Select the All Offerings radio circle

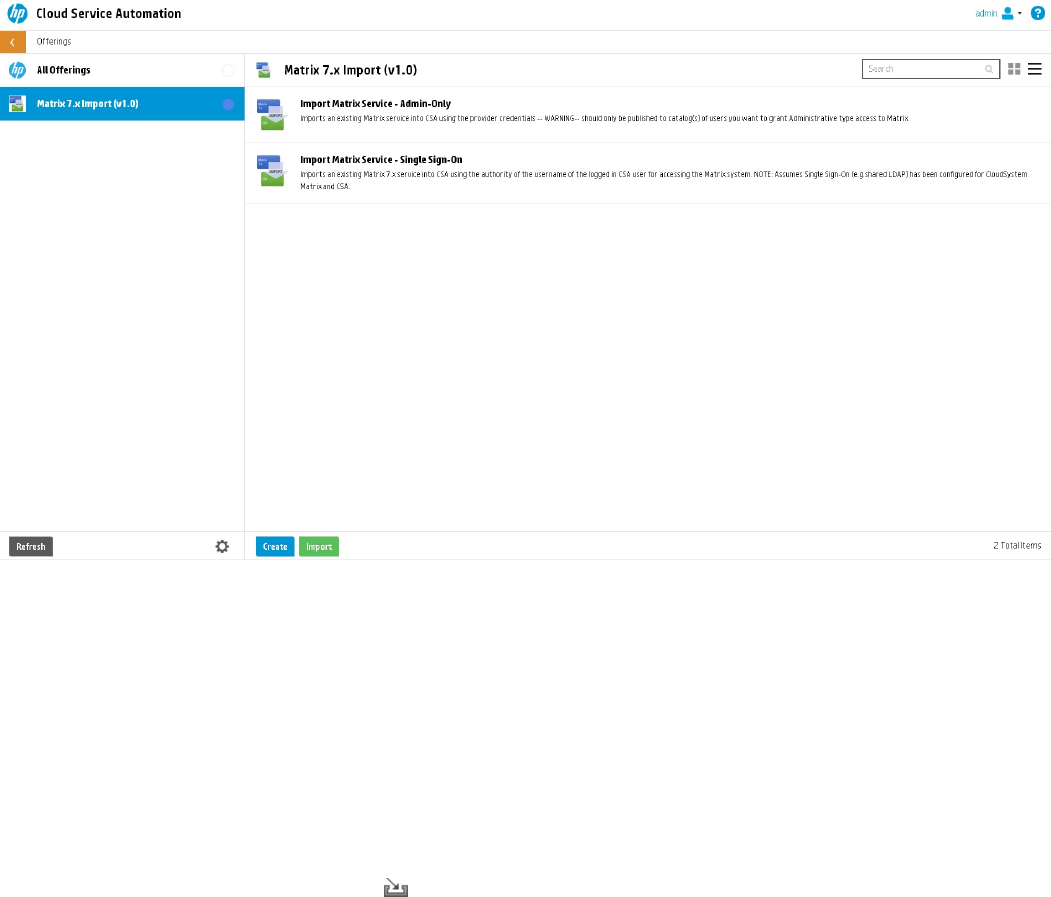click(228, 70)
